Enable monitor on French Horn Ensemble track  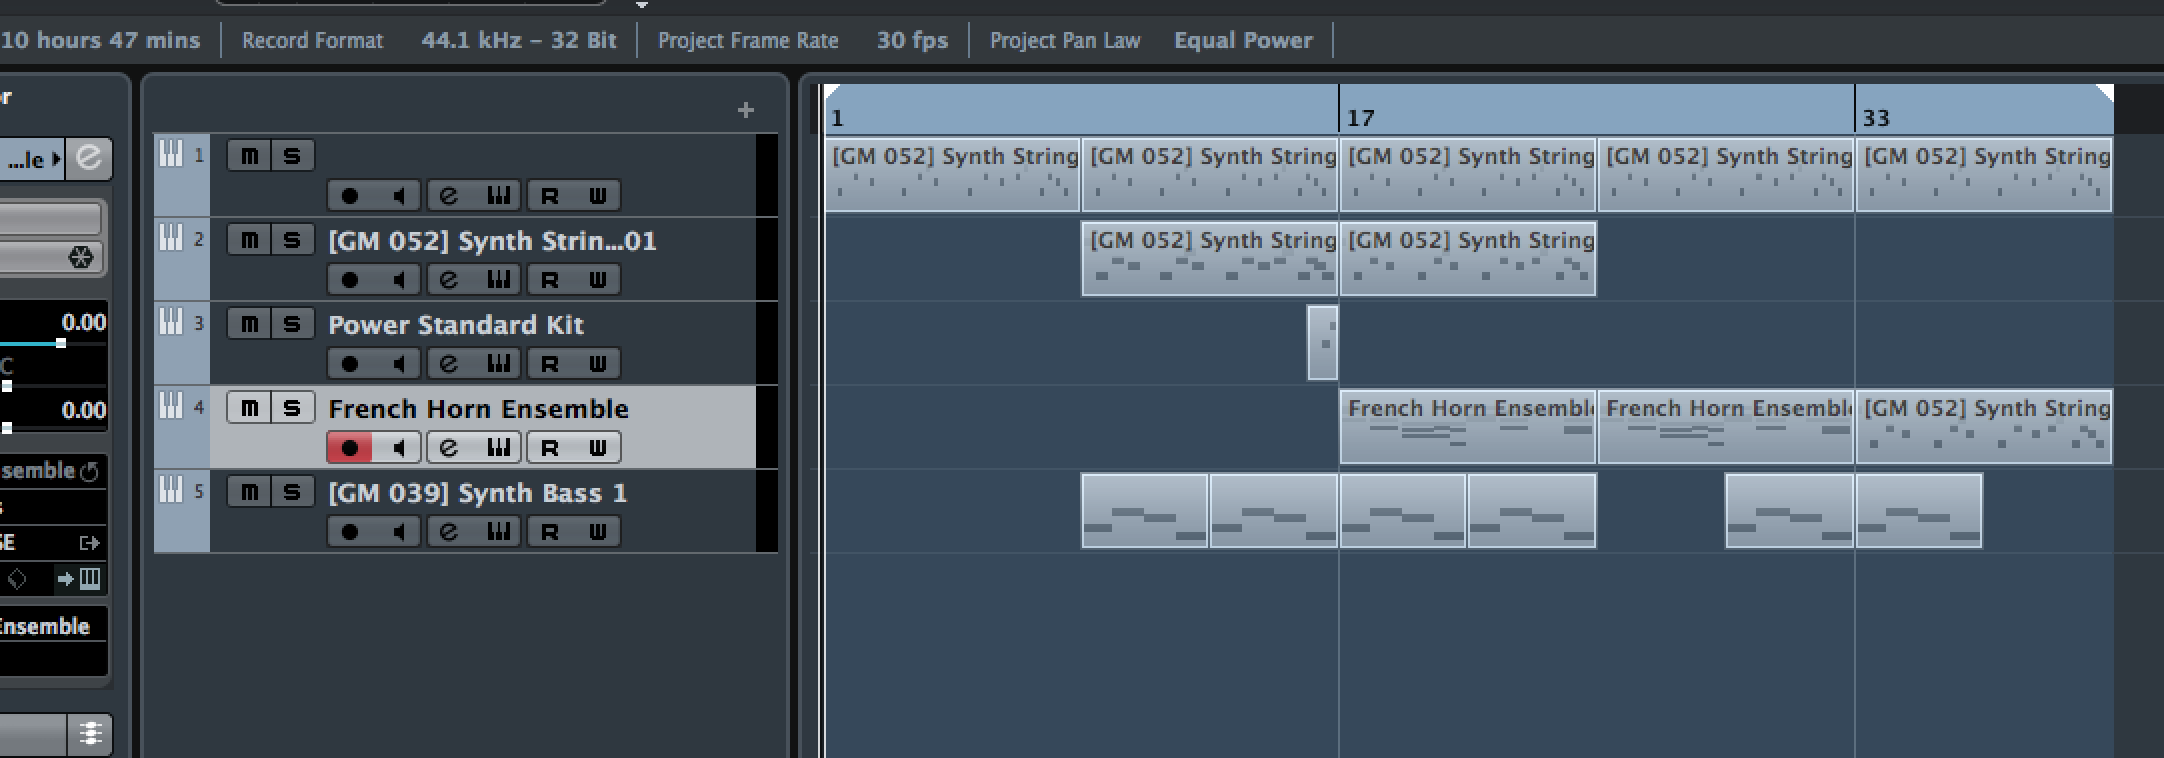(x=398, y=447)
